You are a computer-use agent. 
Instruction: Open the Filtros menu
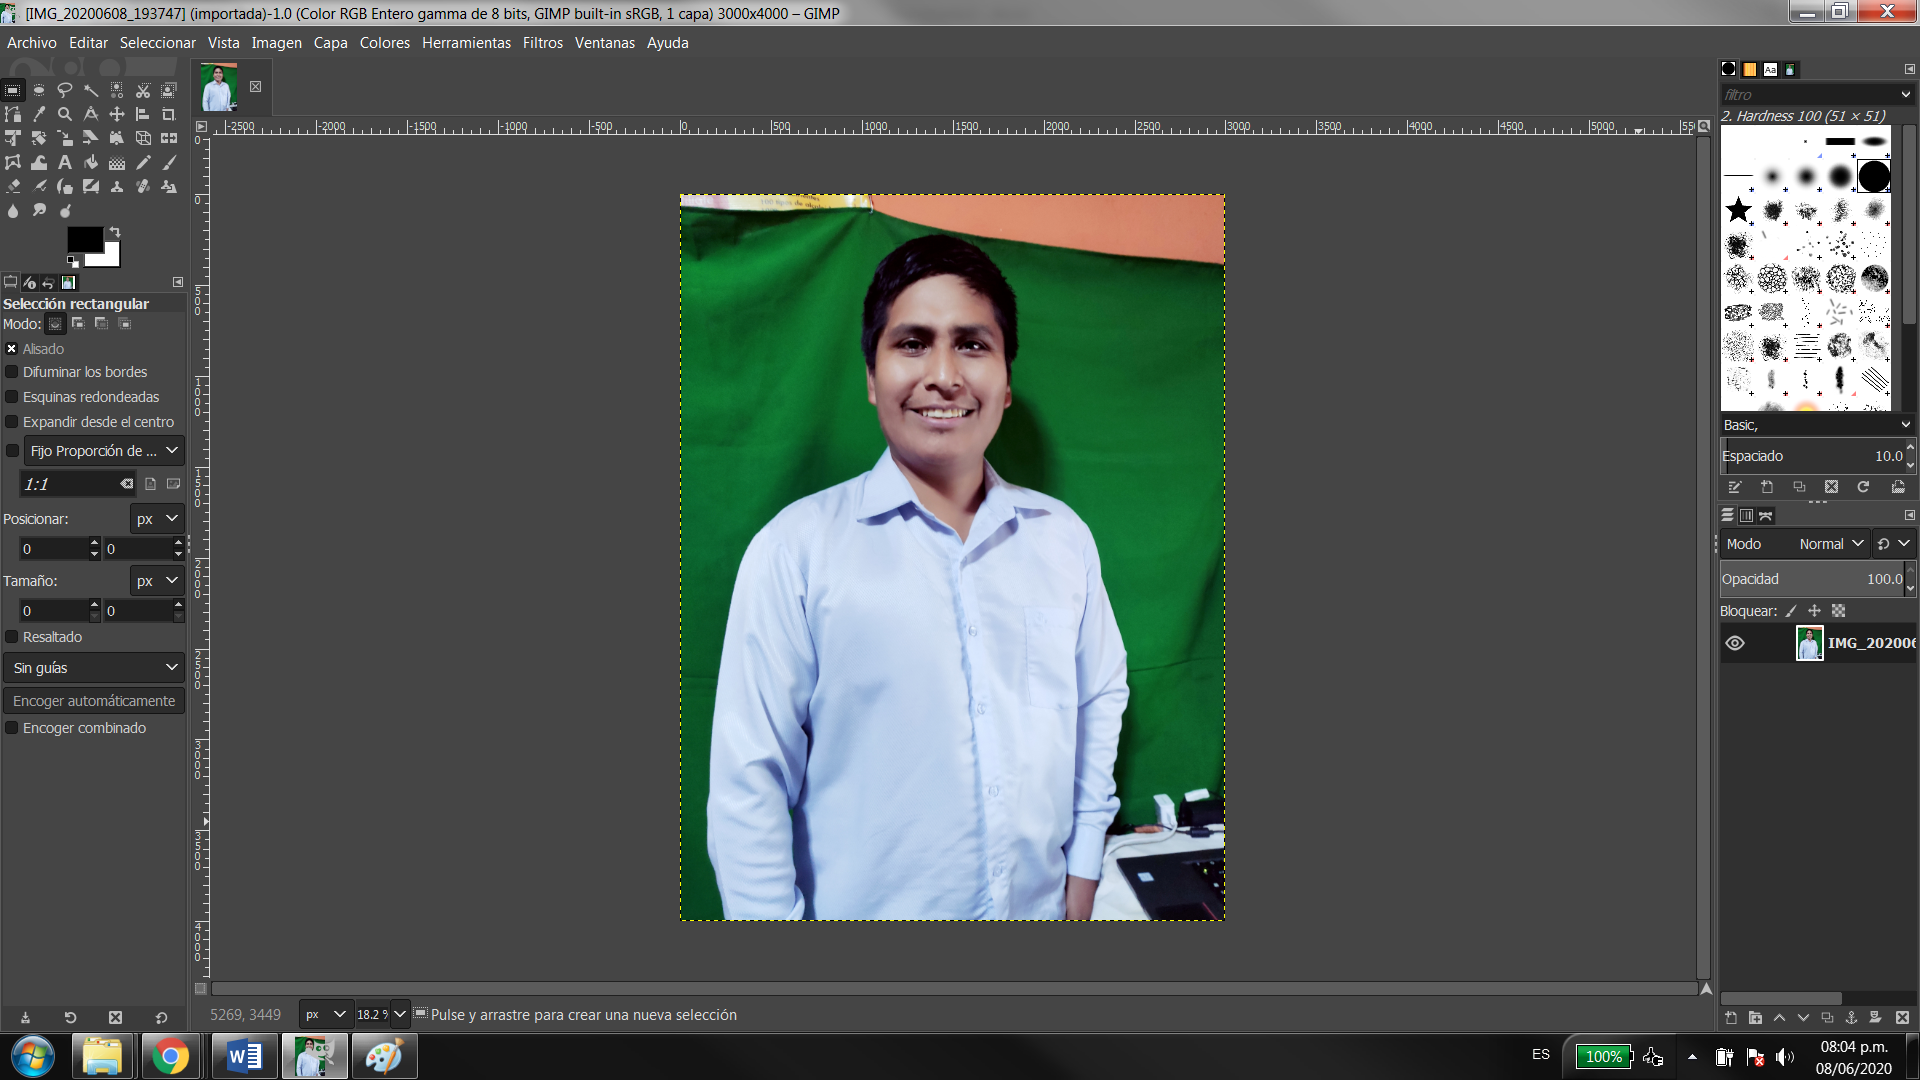click(x=542, y=43)
